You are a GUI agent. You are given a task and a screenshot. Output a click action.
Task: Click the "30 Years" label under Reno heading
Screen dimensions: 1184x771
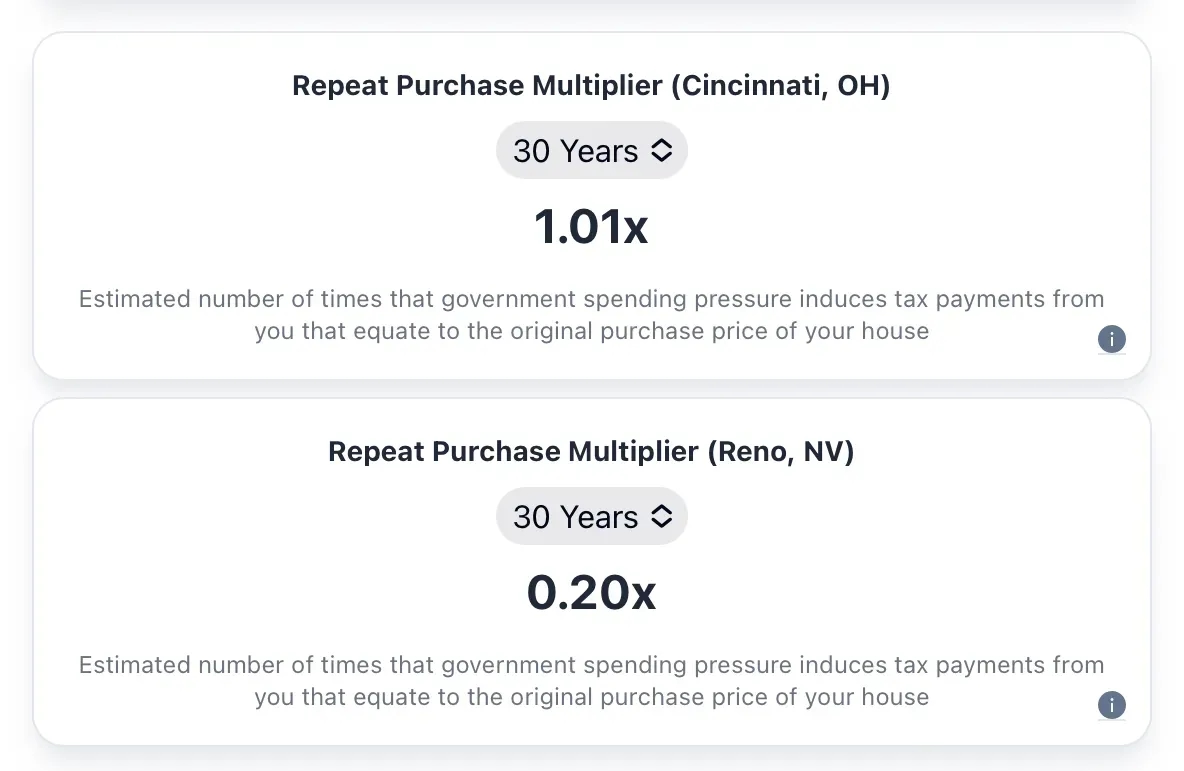pos(575,517)
